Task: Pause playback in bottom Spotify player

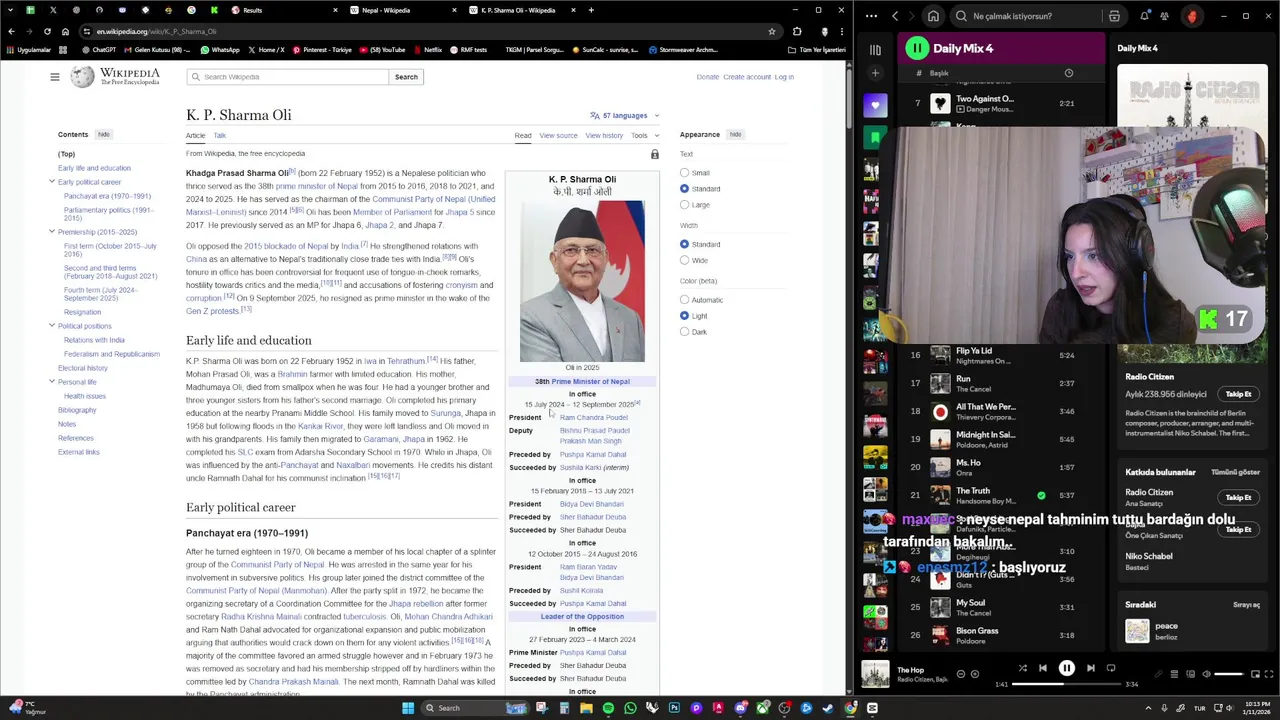Action: [x=1067, y=668]
